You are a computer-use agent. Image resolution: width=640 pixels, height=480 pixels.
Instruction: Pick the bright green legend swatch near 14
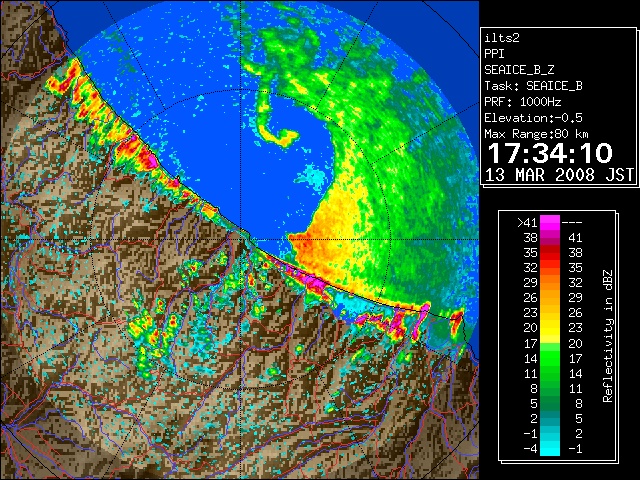pos(550,358)
